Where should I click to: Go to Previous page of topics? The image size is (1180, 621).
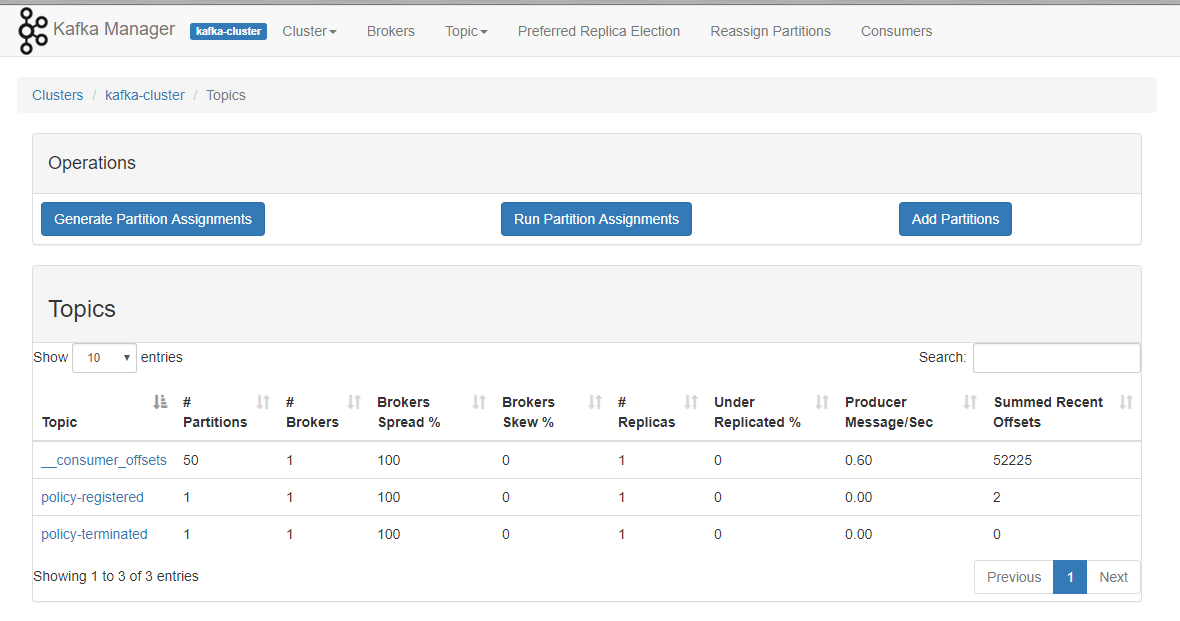pyautogui.click(x=1014, y=577)
